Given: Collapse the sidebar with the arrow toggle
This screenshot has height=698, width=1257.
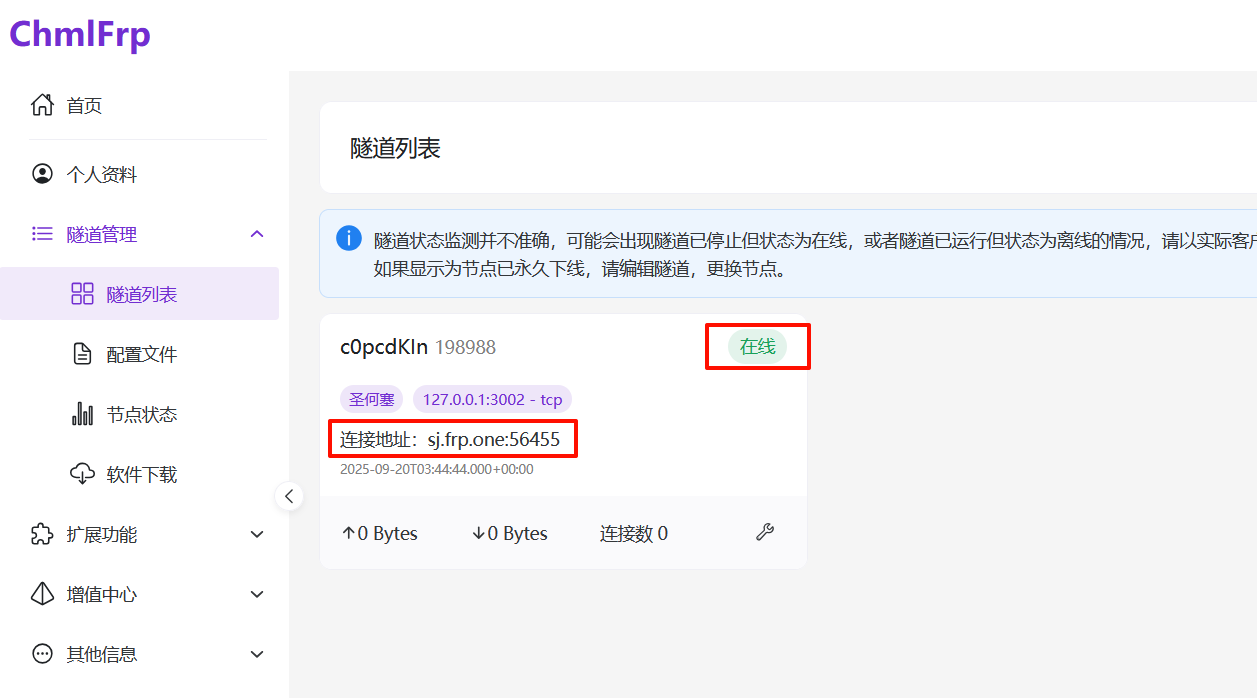Looking at the screenshot, I should pos(289,496).
